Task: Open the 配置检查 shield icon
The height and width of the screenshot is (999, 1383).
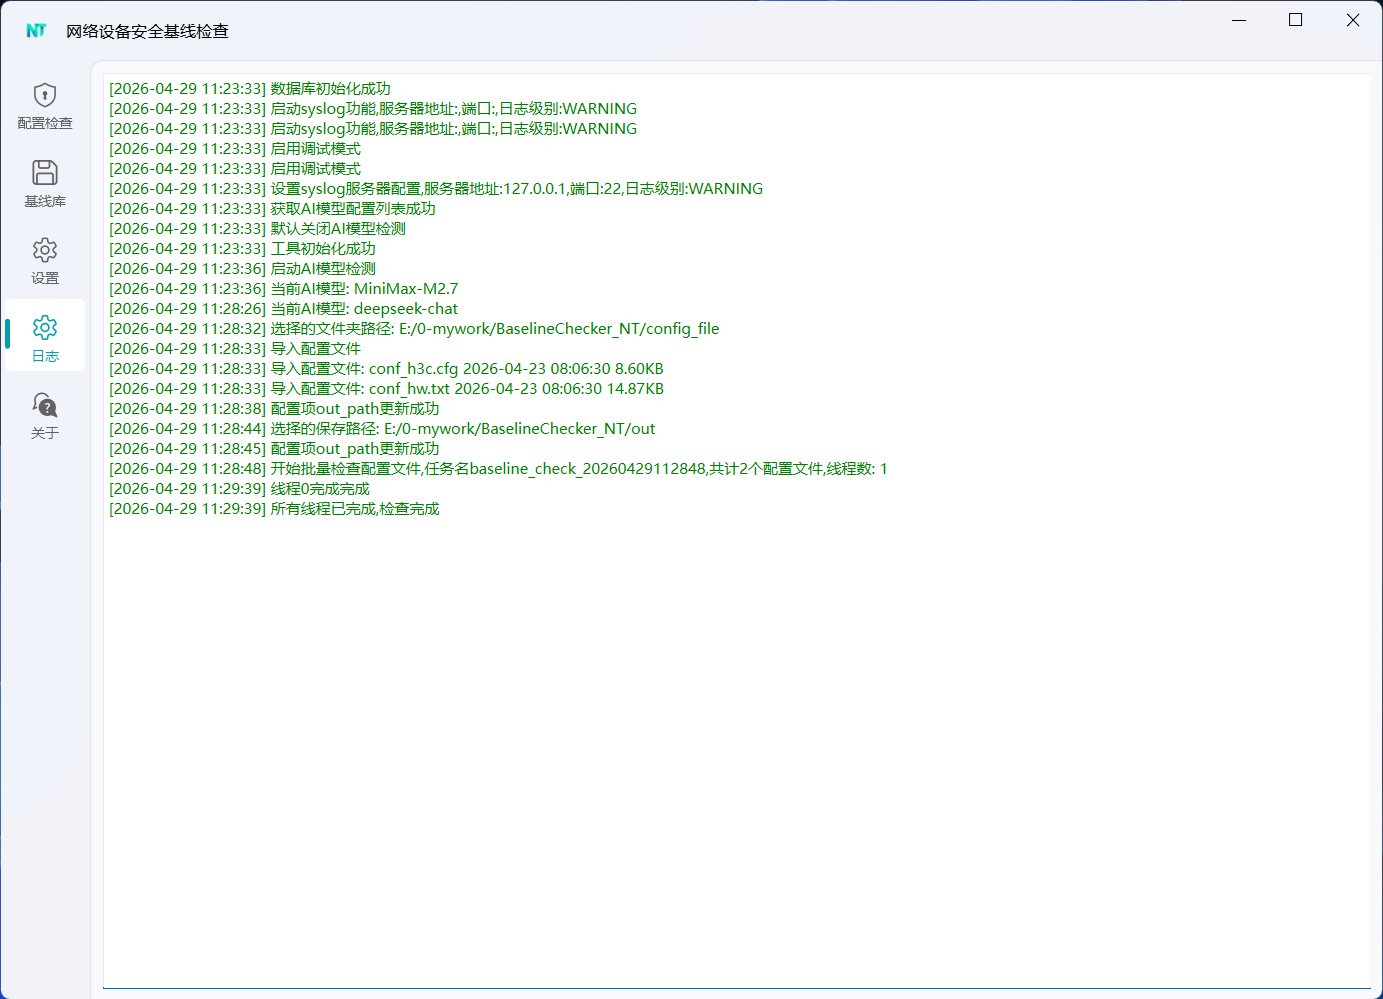Action: coord(45,95)
